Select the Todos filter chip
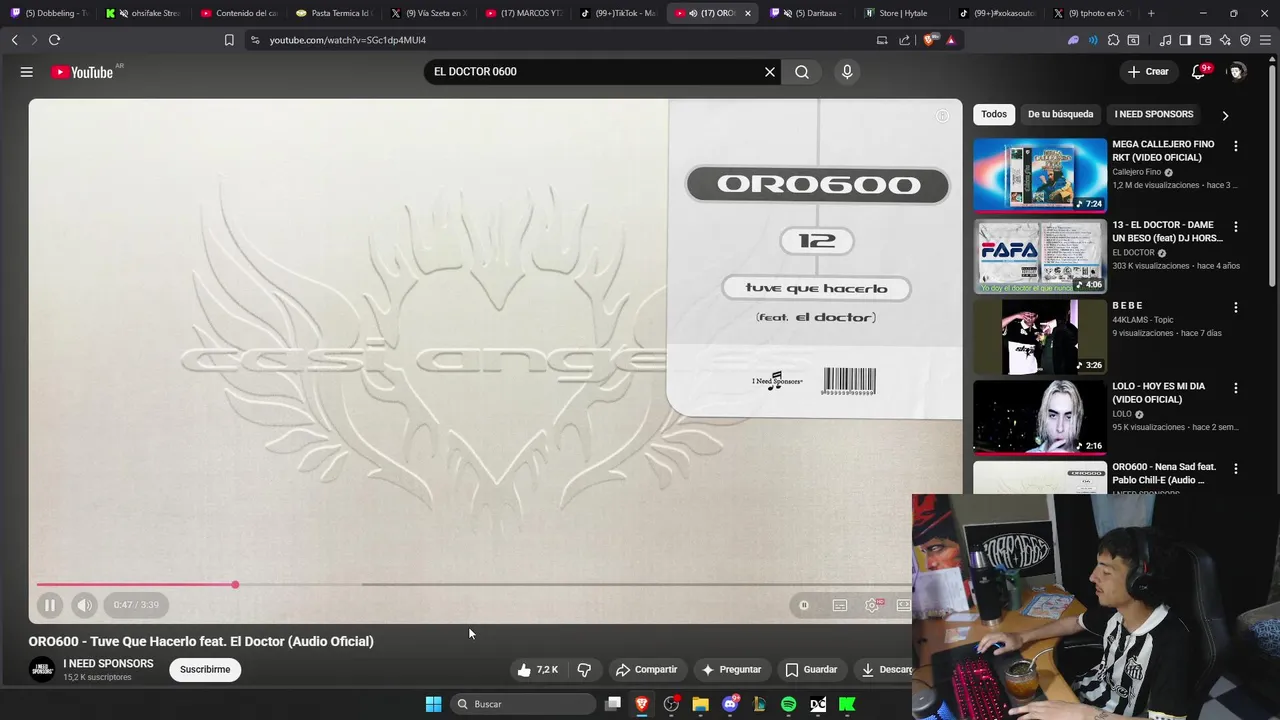 click(994, 114)
